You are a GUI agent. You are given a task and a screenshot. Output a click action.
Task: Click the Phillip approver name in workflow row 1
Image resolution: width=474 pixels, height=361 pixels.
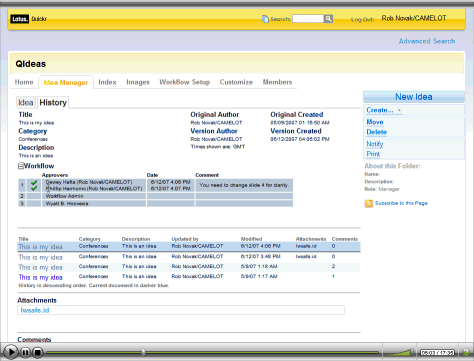(94, 188)
